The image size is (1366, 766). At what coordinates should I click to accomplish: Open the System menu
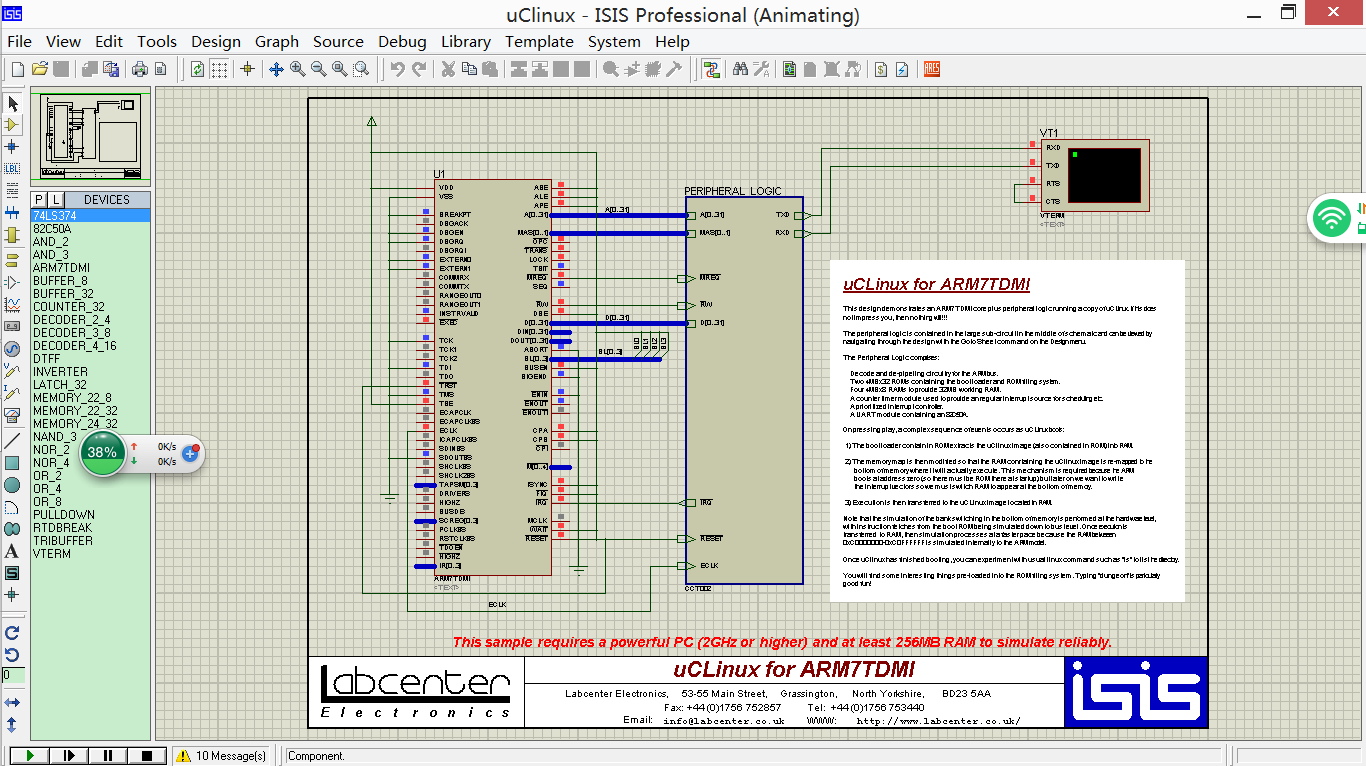tap(614, 42)
